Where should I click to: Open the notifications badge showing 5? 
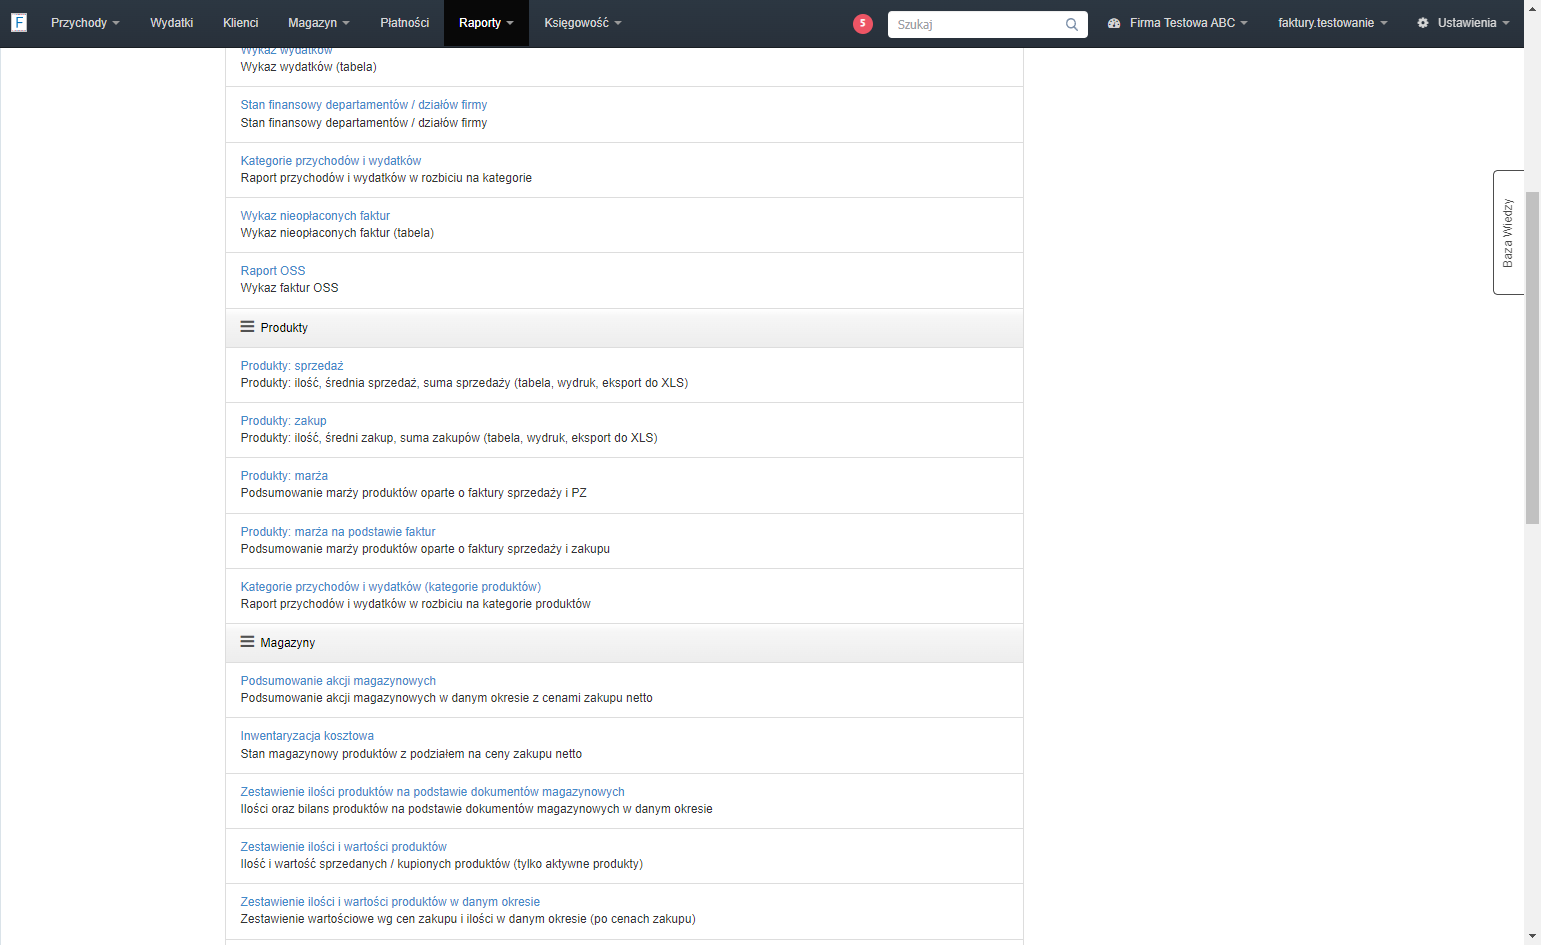tap(863, 24)
